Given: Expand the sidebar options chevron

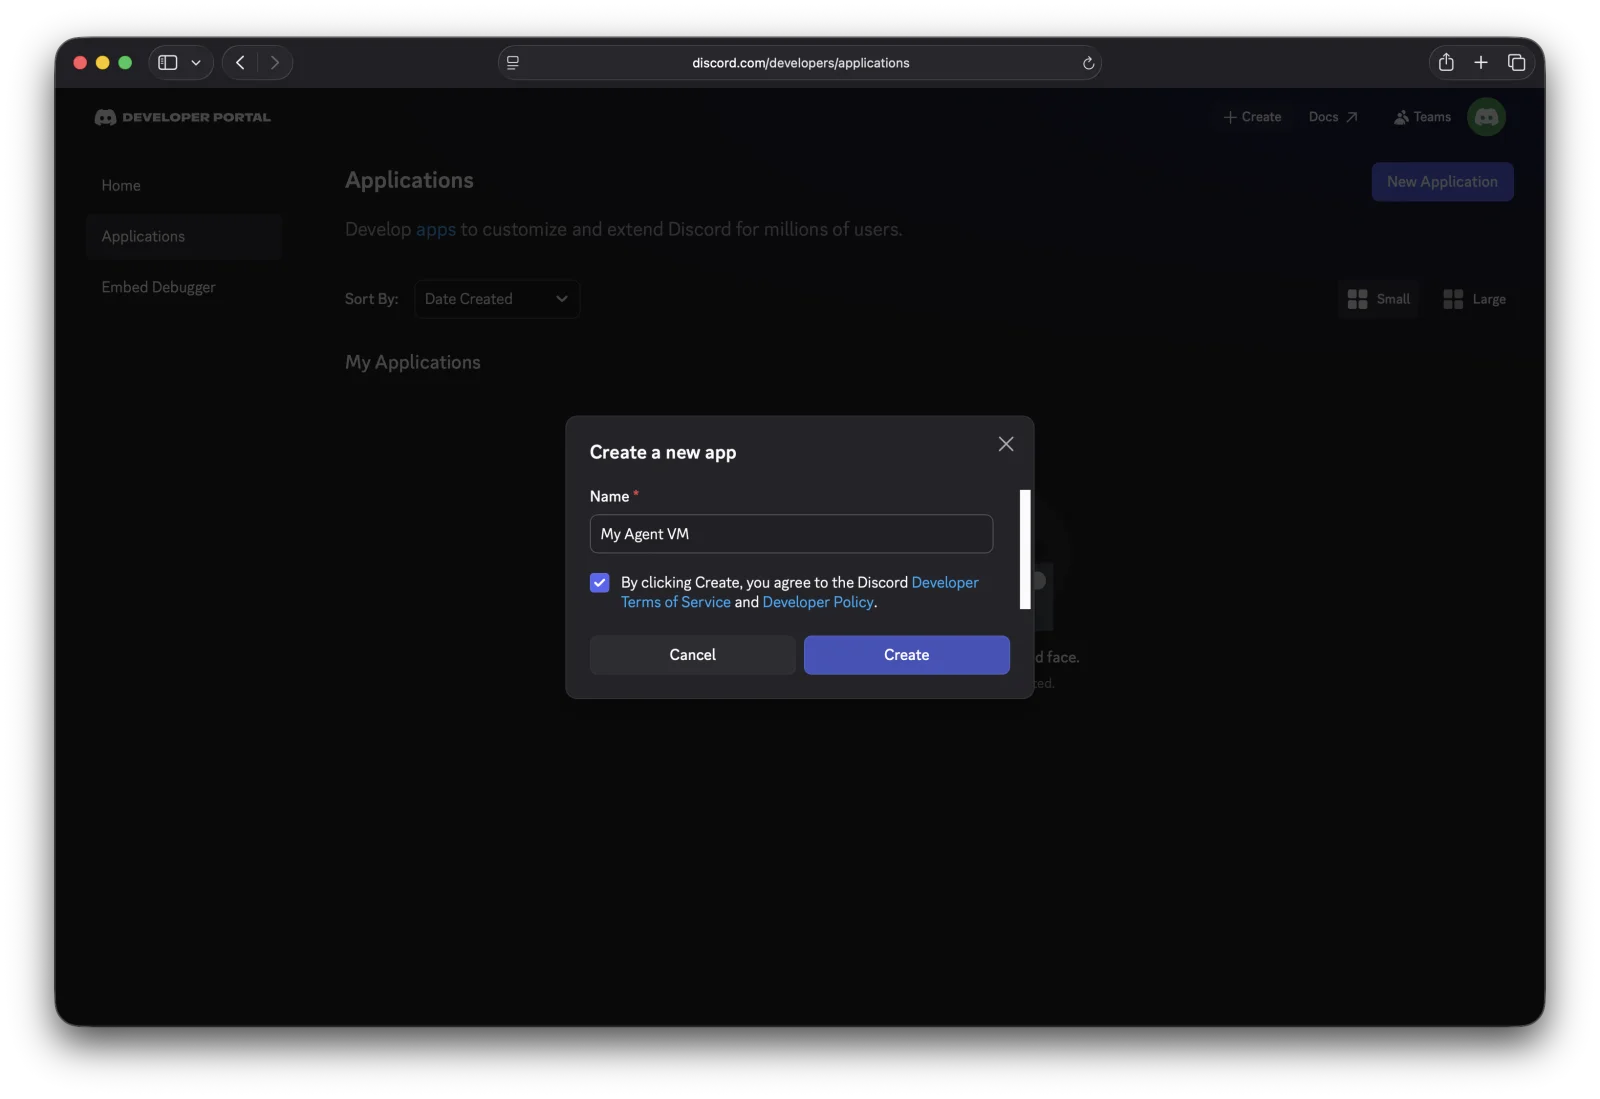Looking at the screenshot, I should click(196, 63).
